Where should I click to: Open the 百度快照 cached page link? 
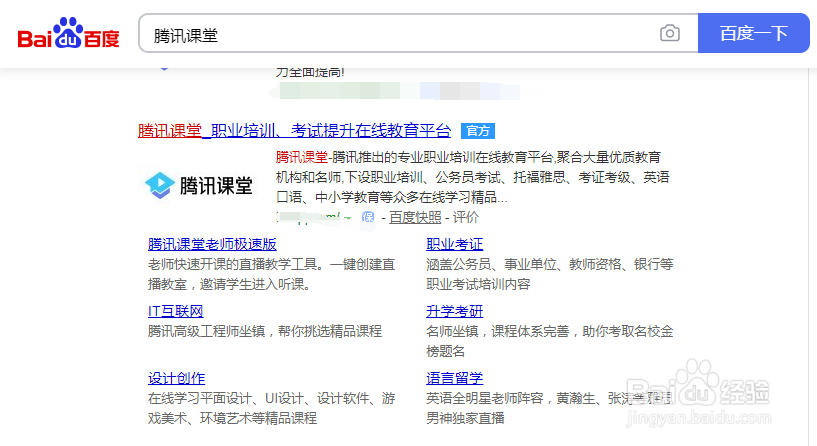point(415,217)
